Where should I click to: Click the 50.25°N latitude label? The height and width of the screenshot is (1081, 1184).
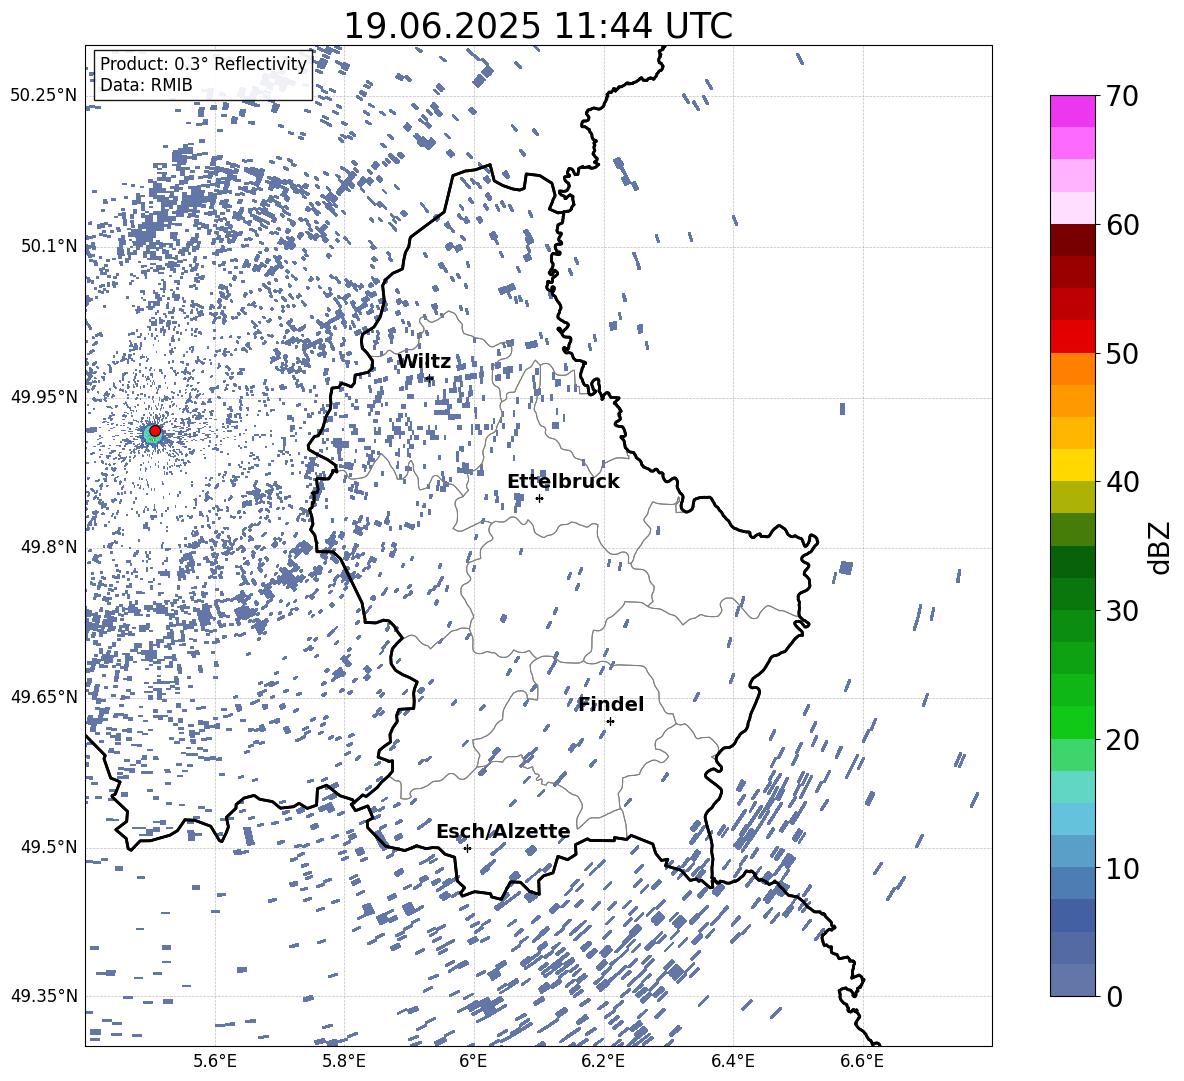click(44, 96)
